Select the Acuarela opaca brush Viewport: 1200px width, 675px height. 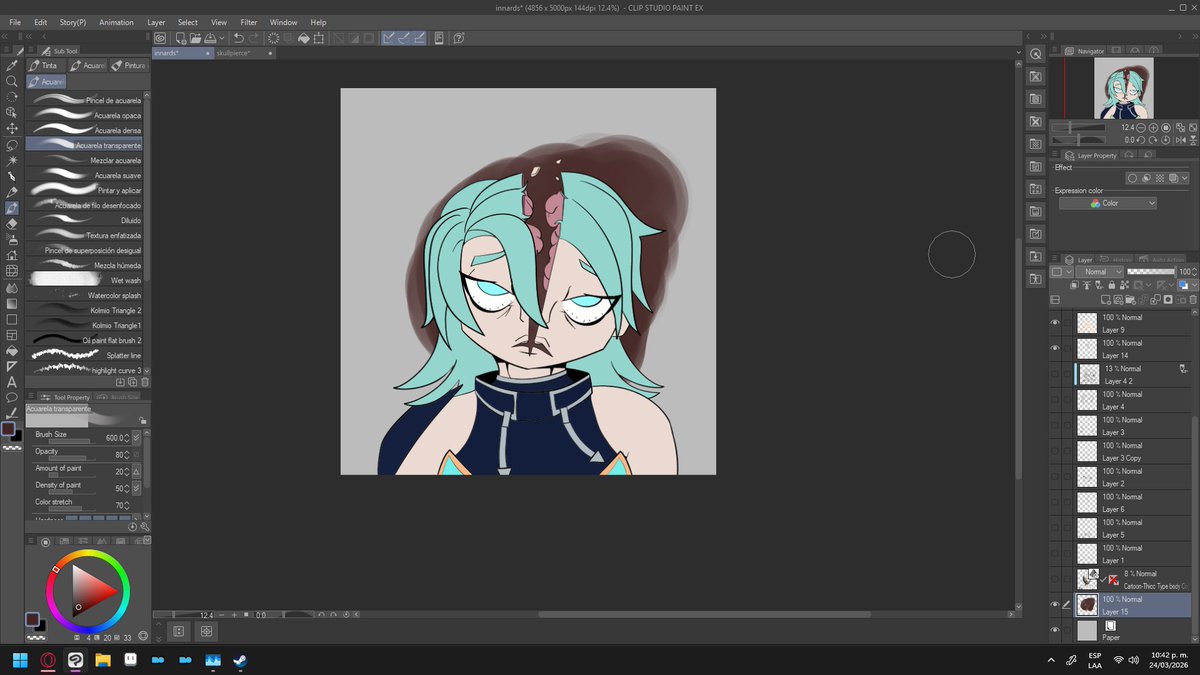coord(86,115)
